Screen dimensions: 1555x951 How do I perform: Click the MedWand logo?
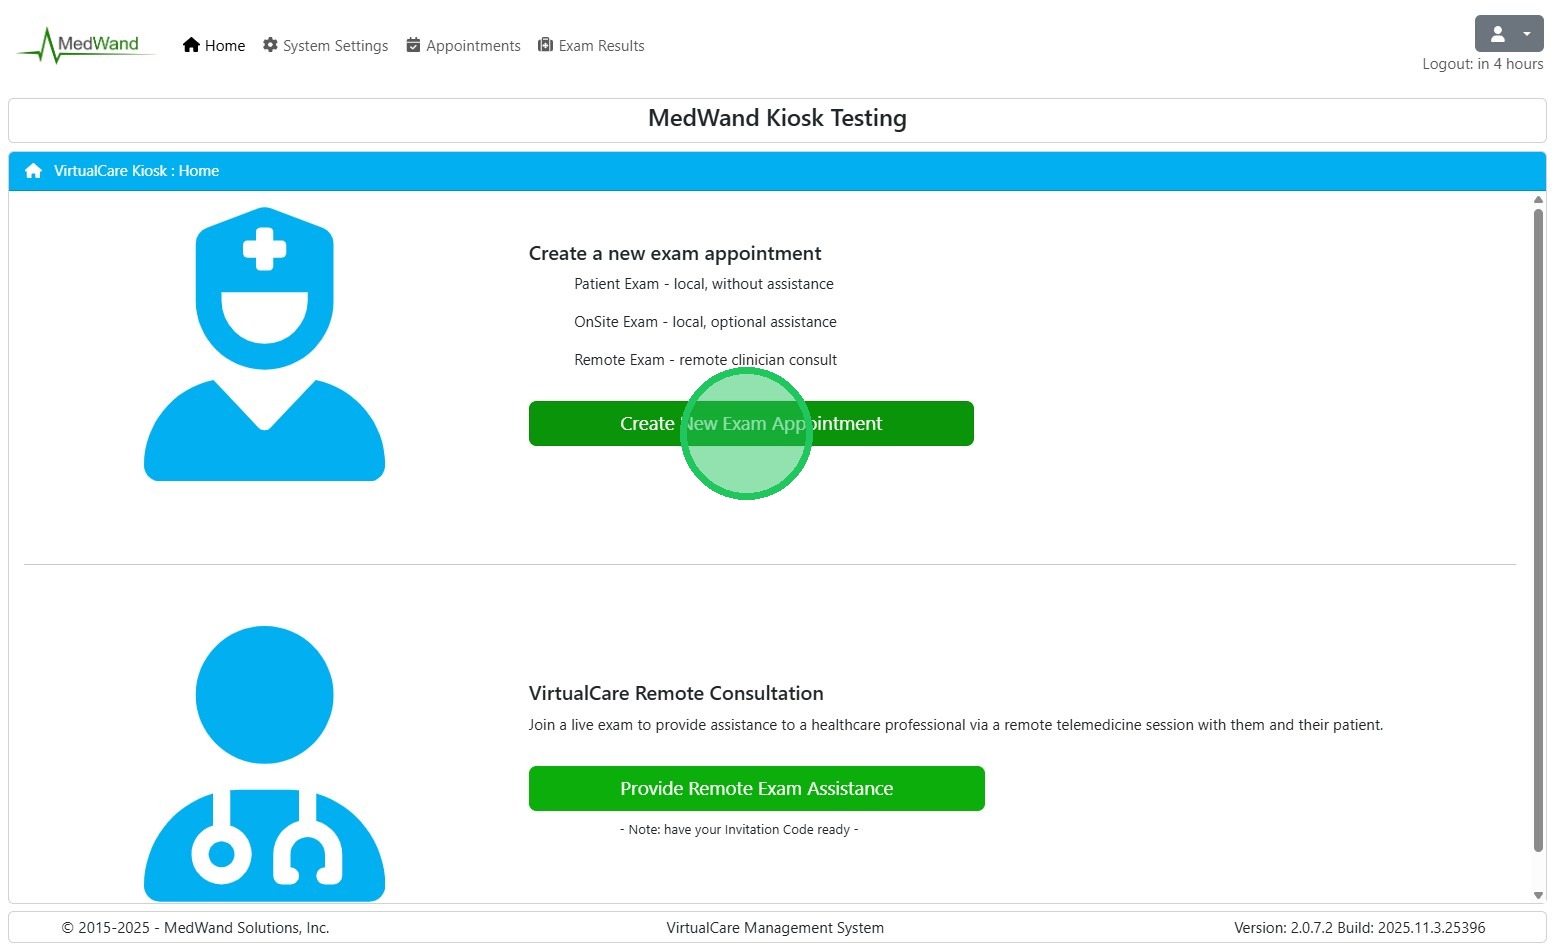(x=87, y=45)
